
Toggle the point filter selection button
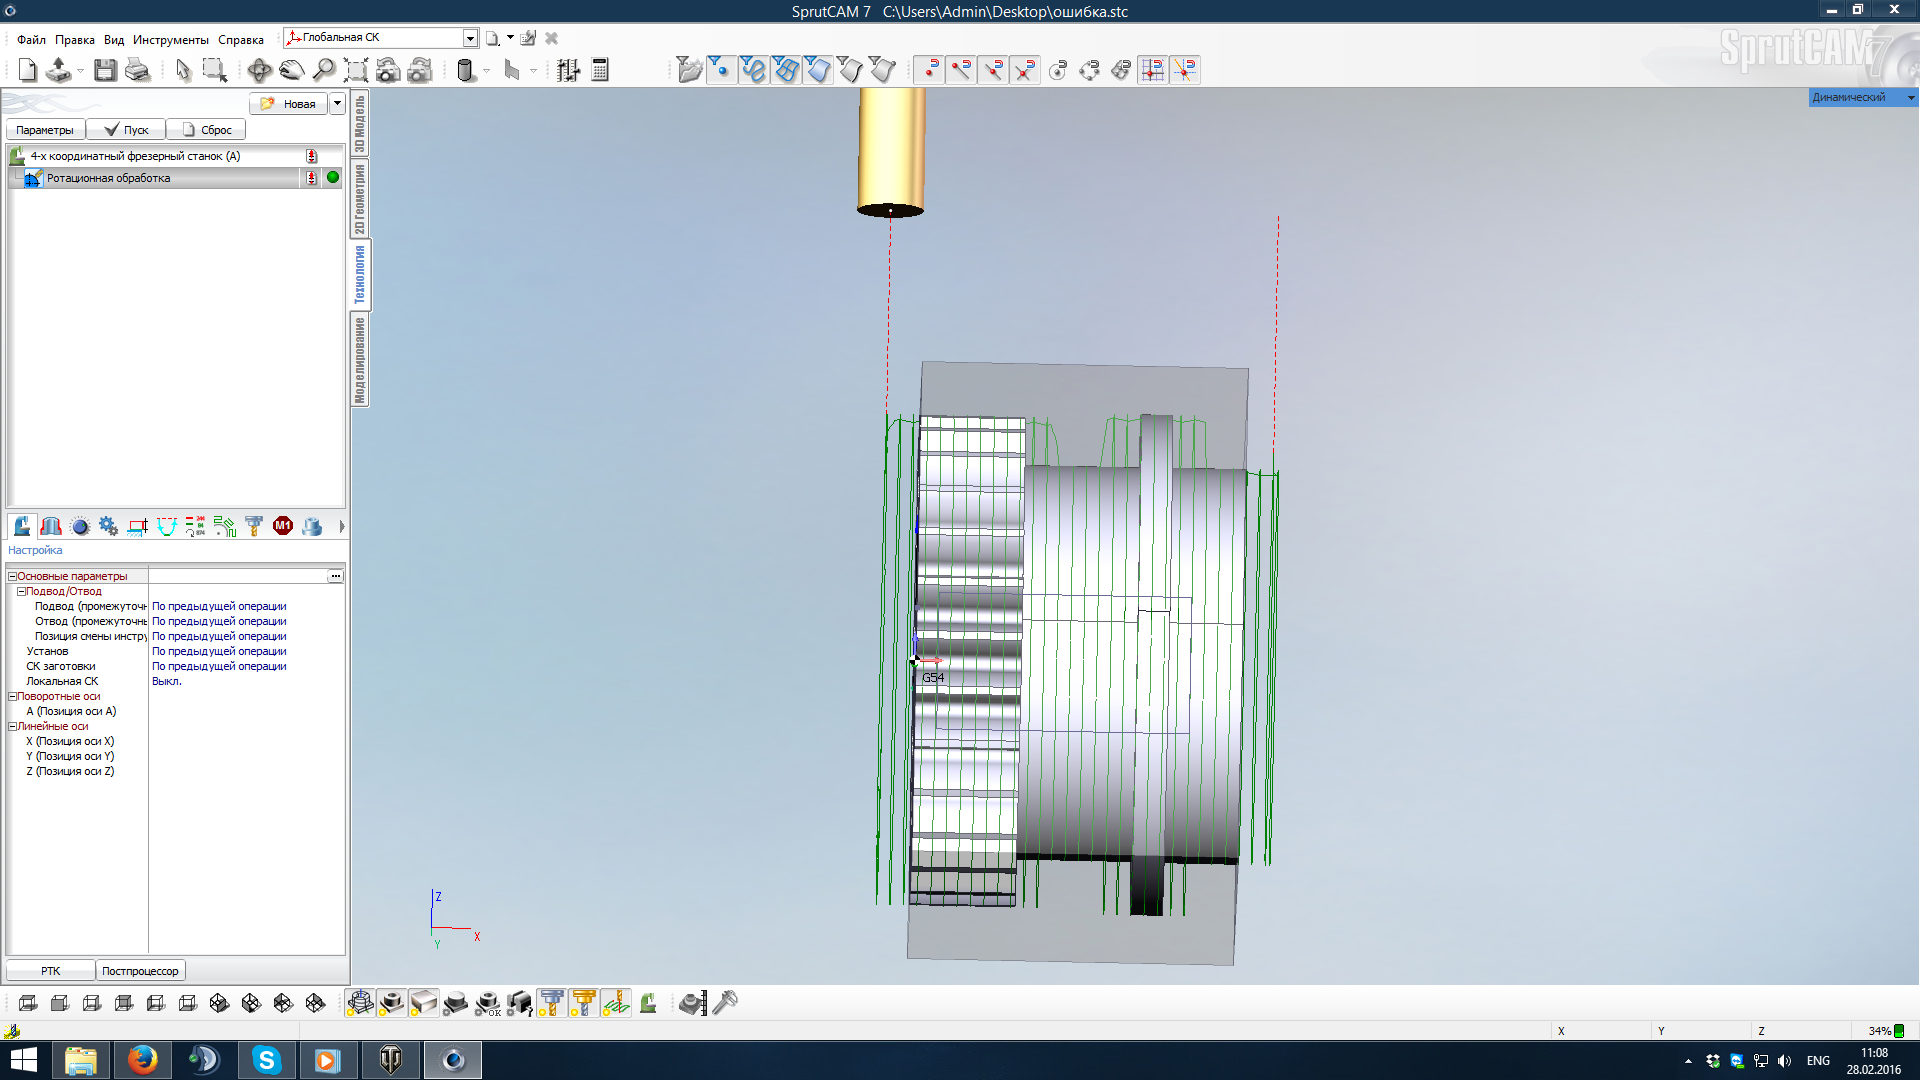[x=720, y=70]
